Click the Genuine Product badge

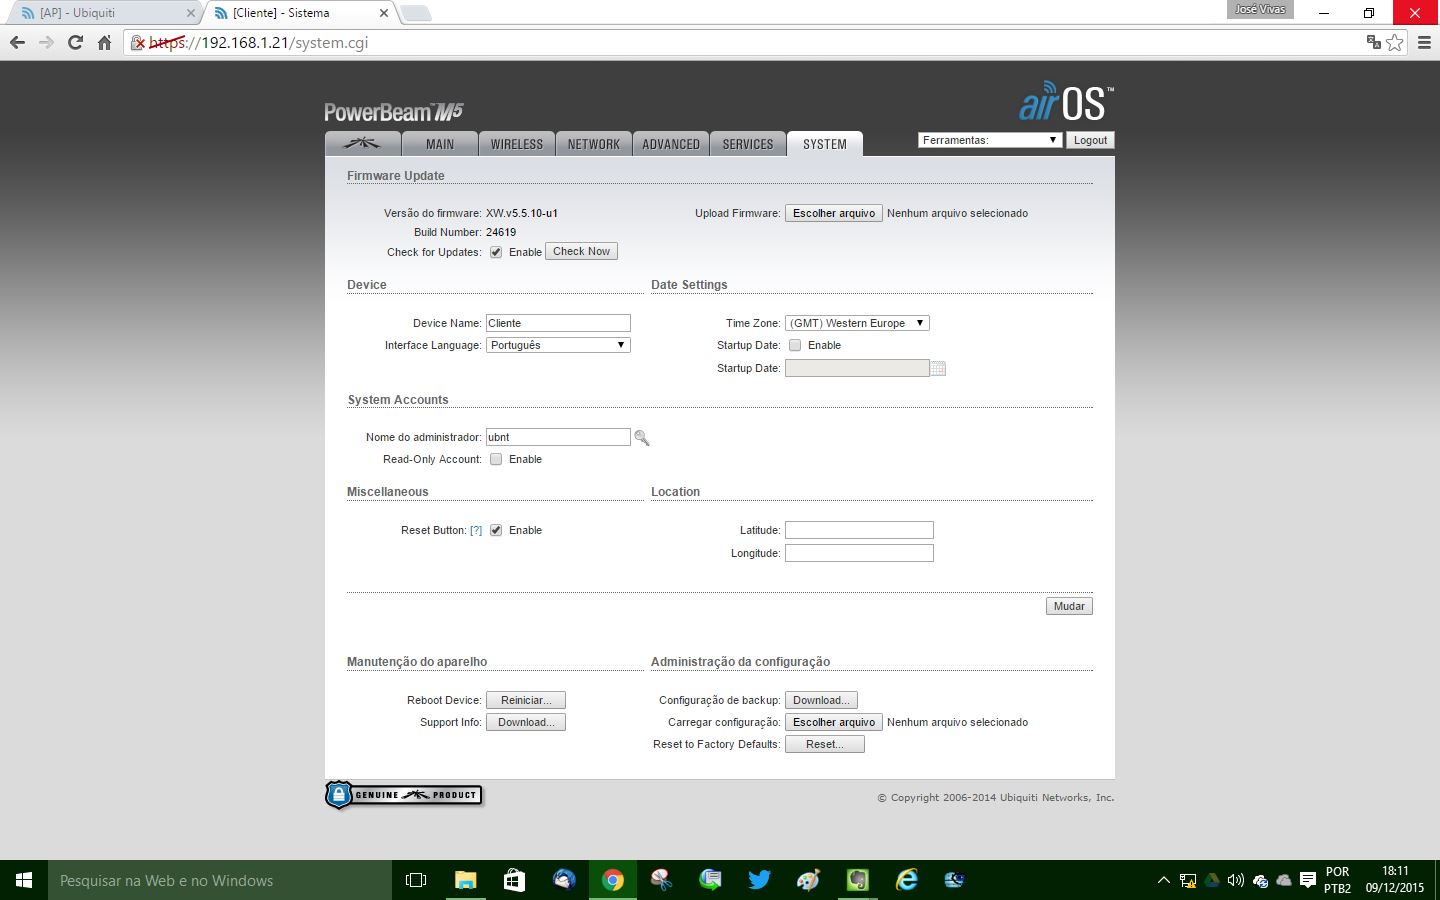click(x=404, y=795)
